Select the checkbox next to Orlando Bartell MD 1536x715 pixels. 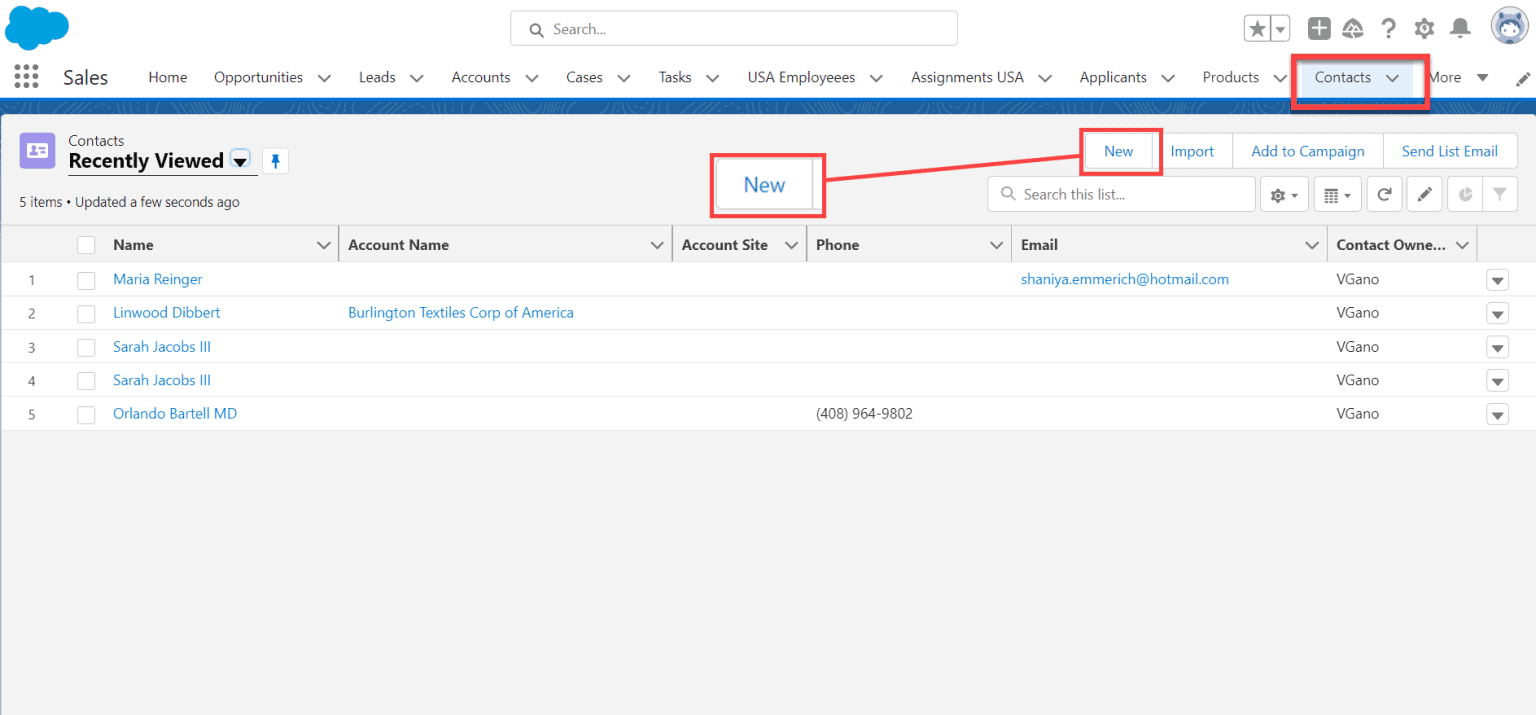86,413
